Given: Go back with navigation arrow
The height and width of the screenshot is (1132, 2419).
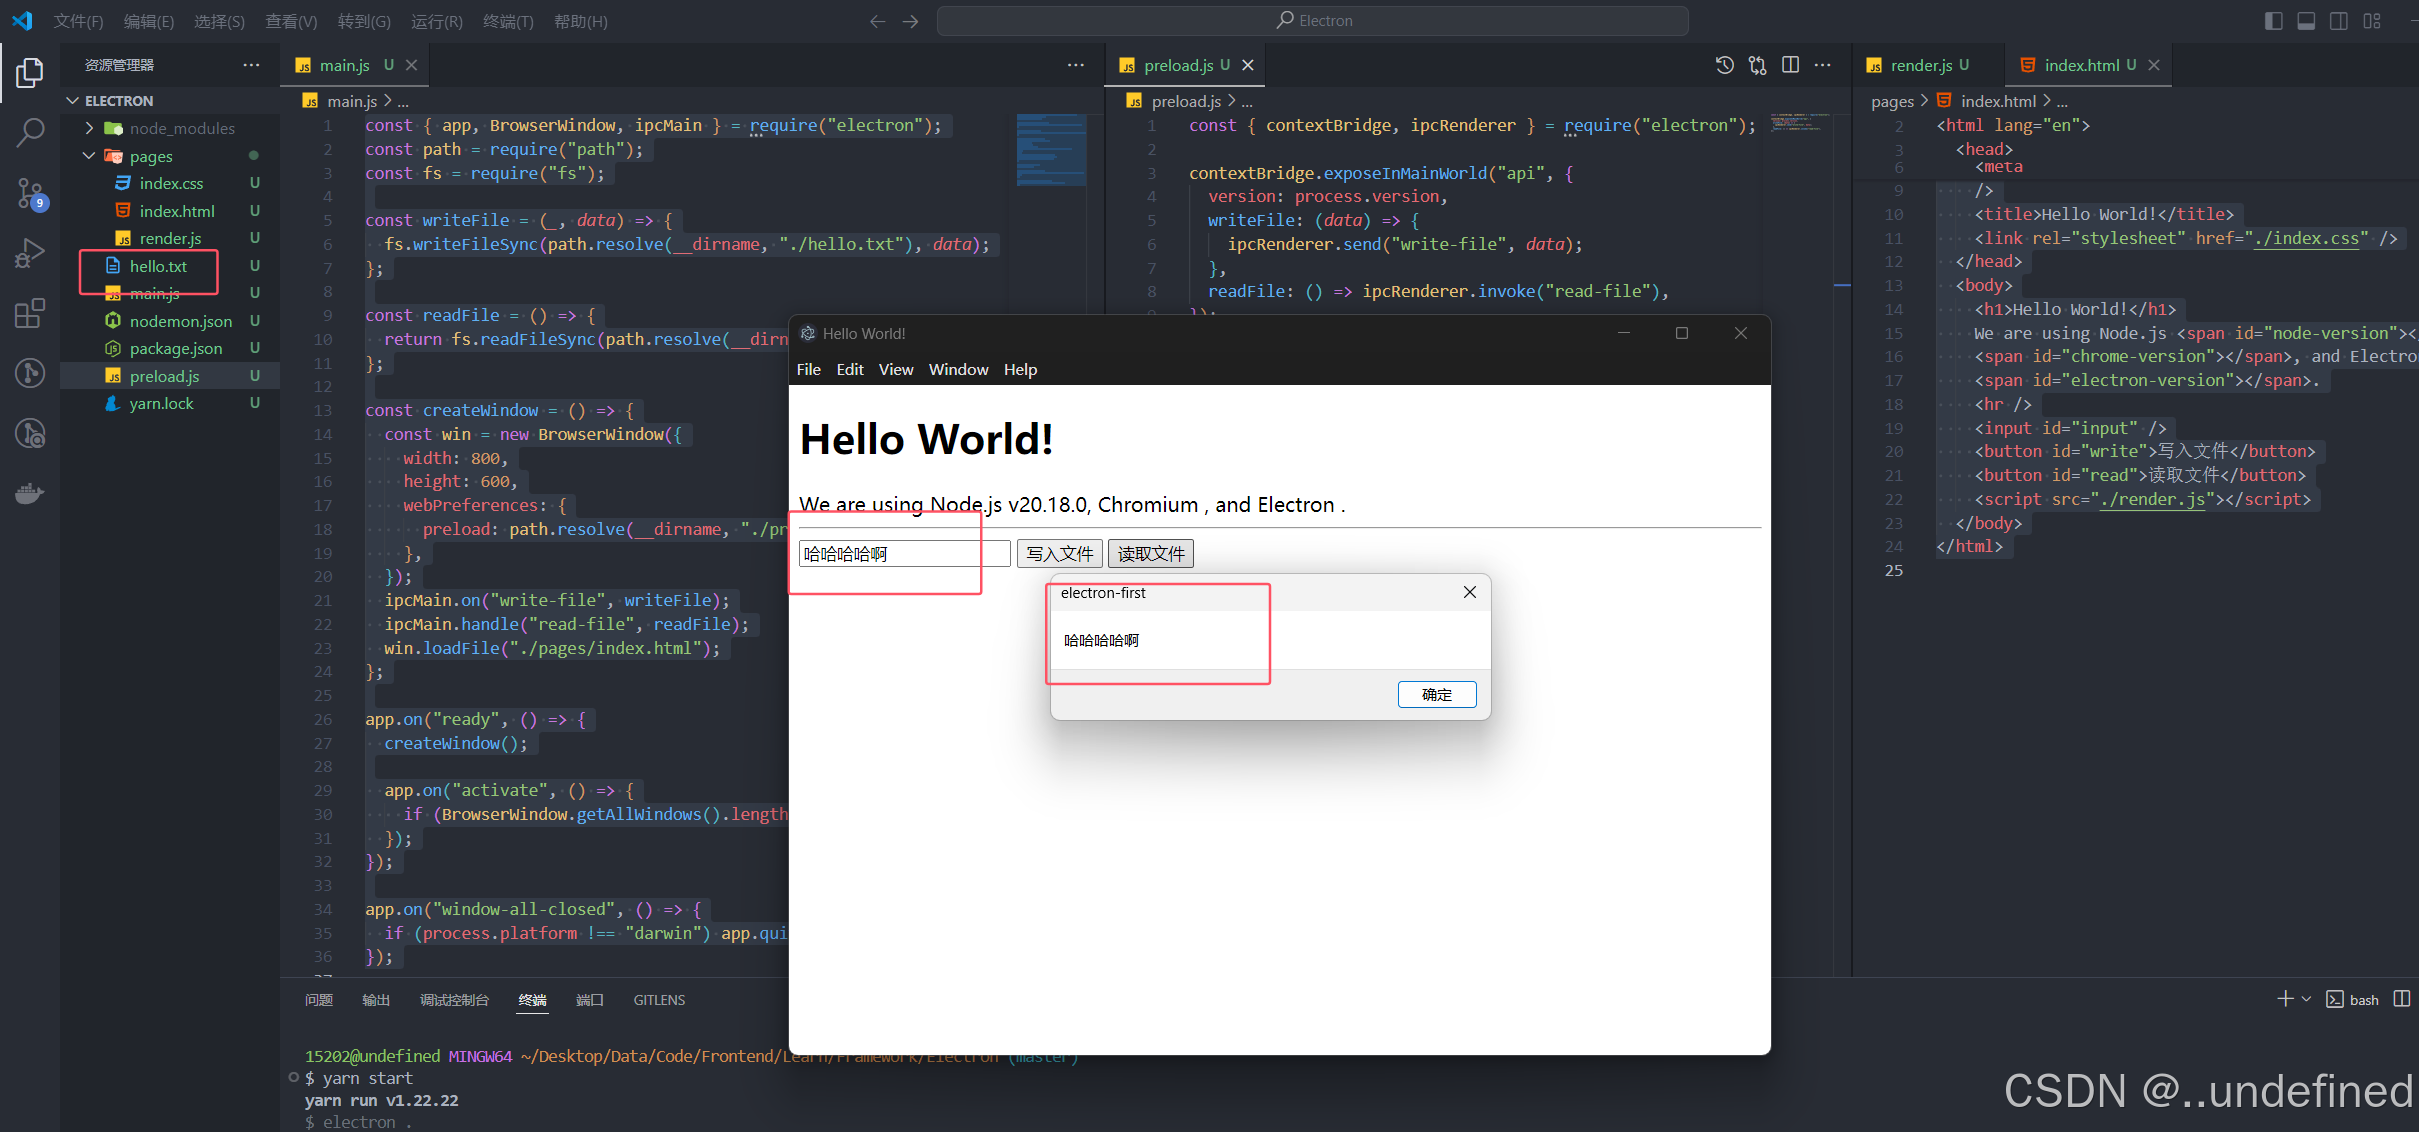Looking at the screenshot, I should [877, 21].
